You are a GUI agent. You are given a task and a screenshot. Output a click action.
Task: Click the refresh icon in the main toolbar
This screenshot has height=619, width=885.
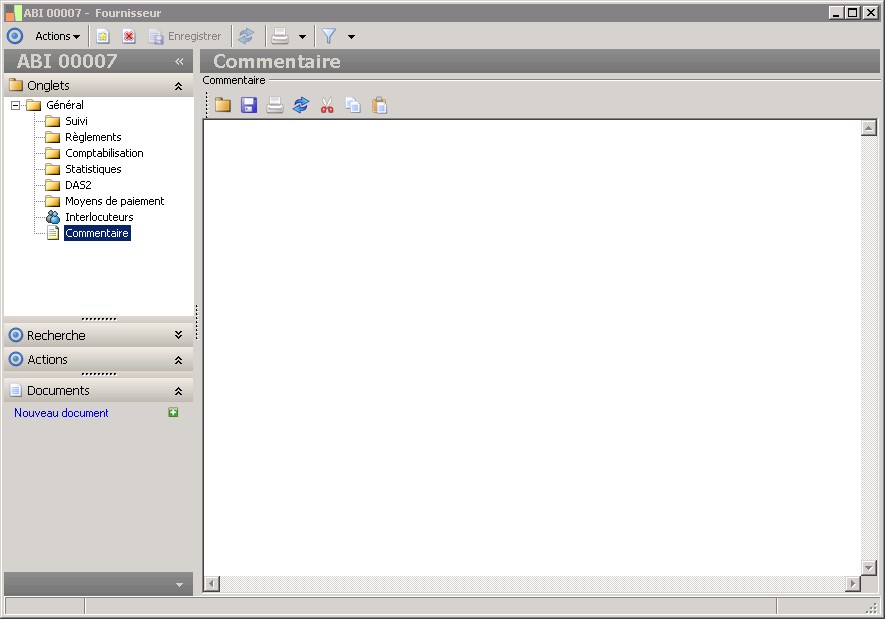click(x=246, y=36)
